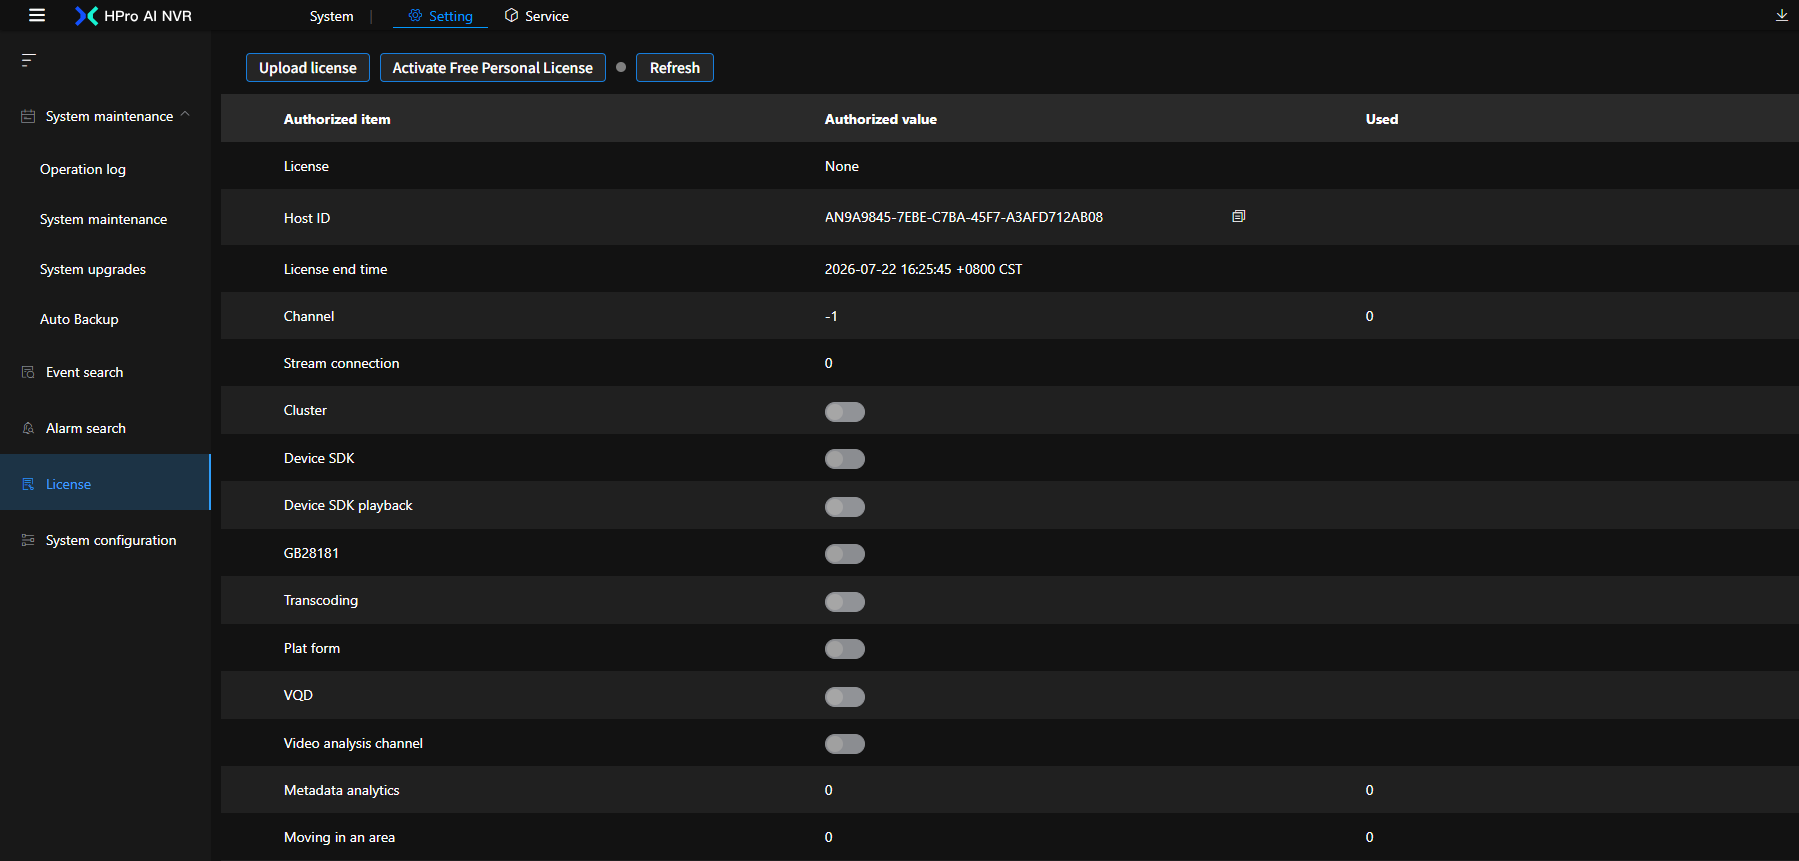Click Activate Free Personal License button
Screen dimensions: 1799x861
493,67
